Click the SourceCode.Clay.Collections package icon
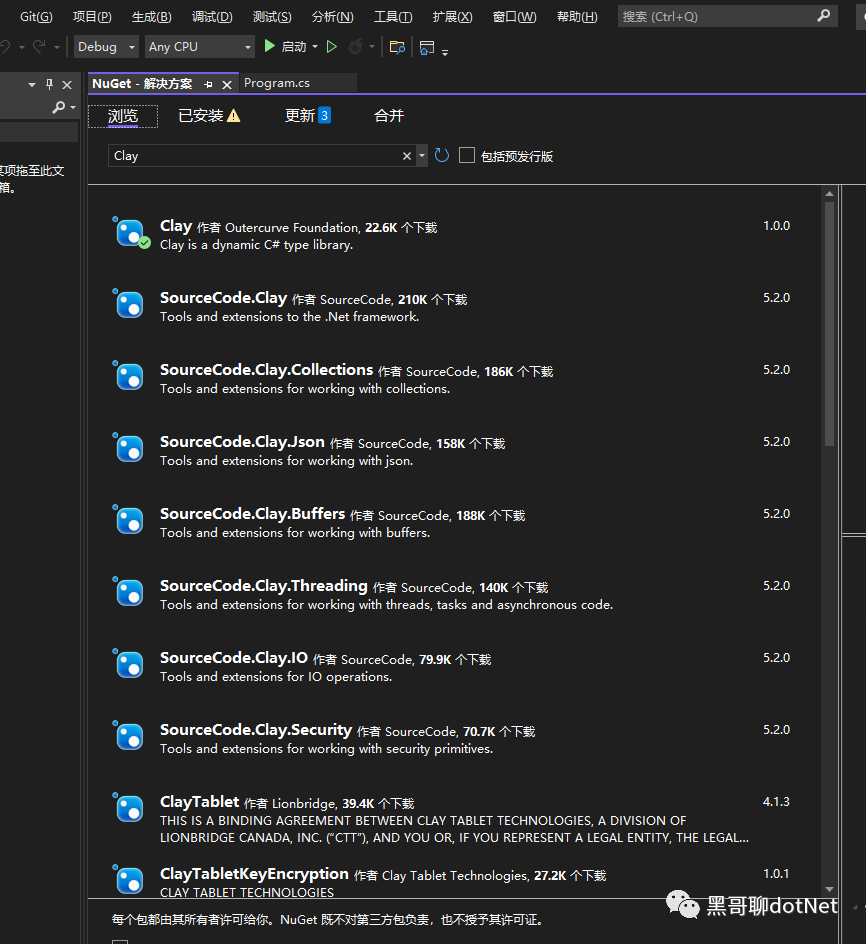866x944 pixels. 128,376
